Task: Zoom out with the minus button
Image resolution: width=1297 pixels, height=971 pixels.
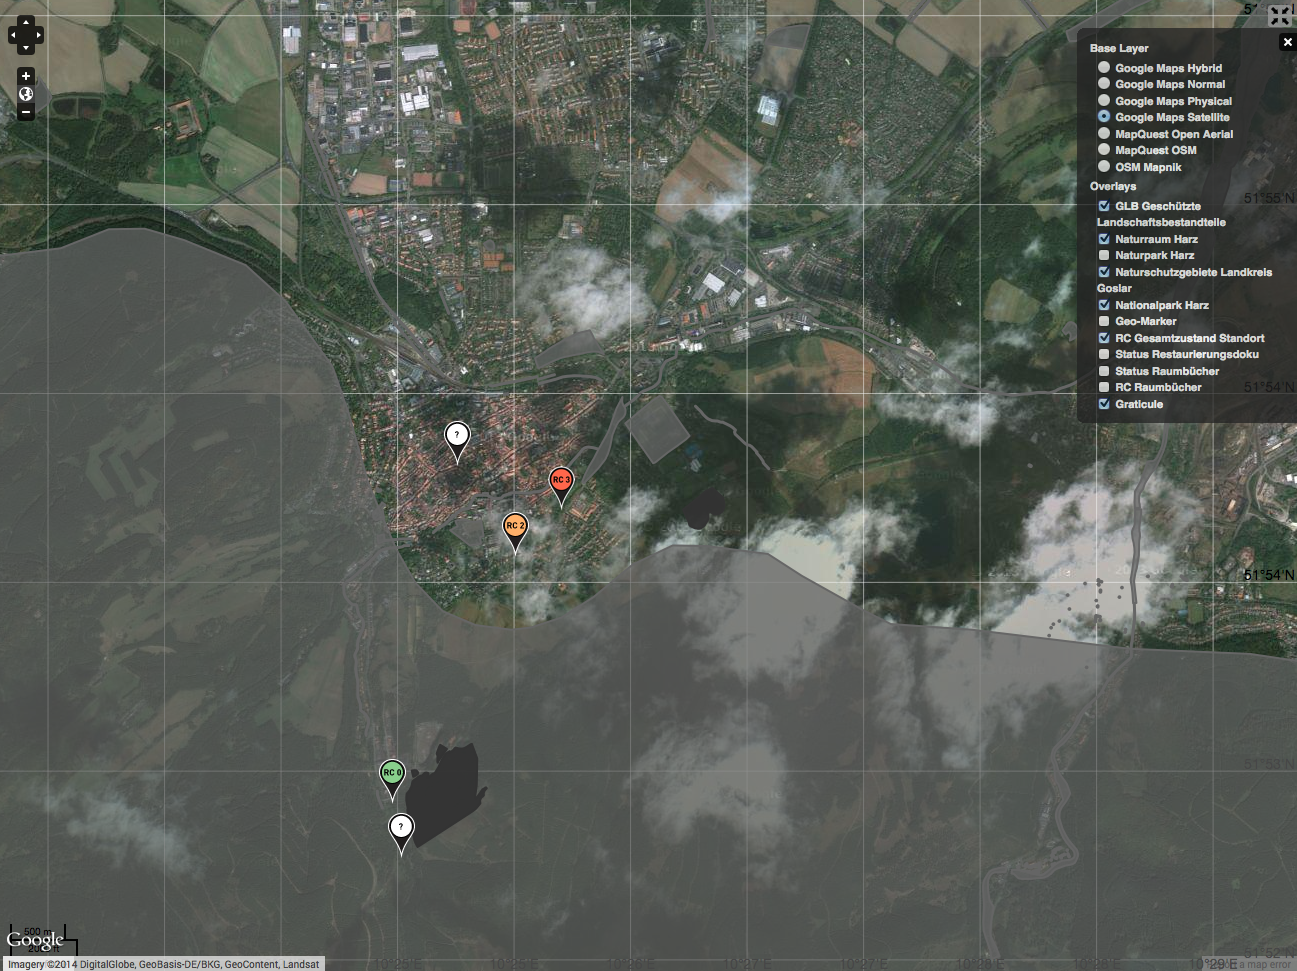Action: [26, 112]
